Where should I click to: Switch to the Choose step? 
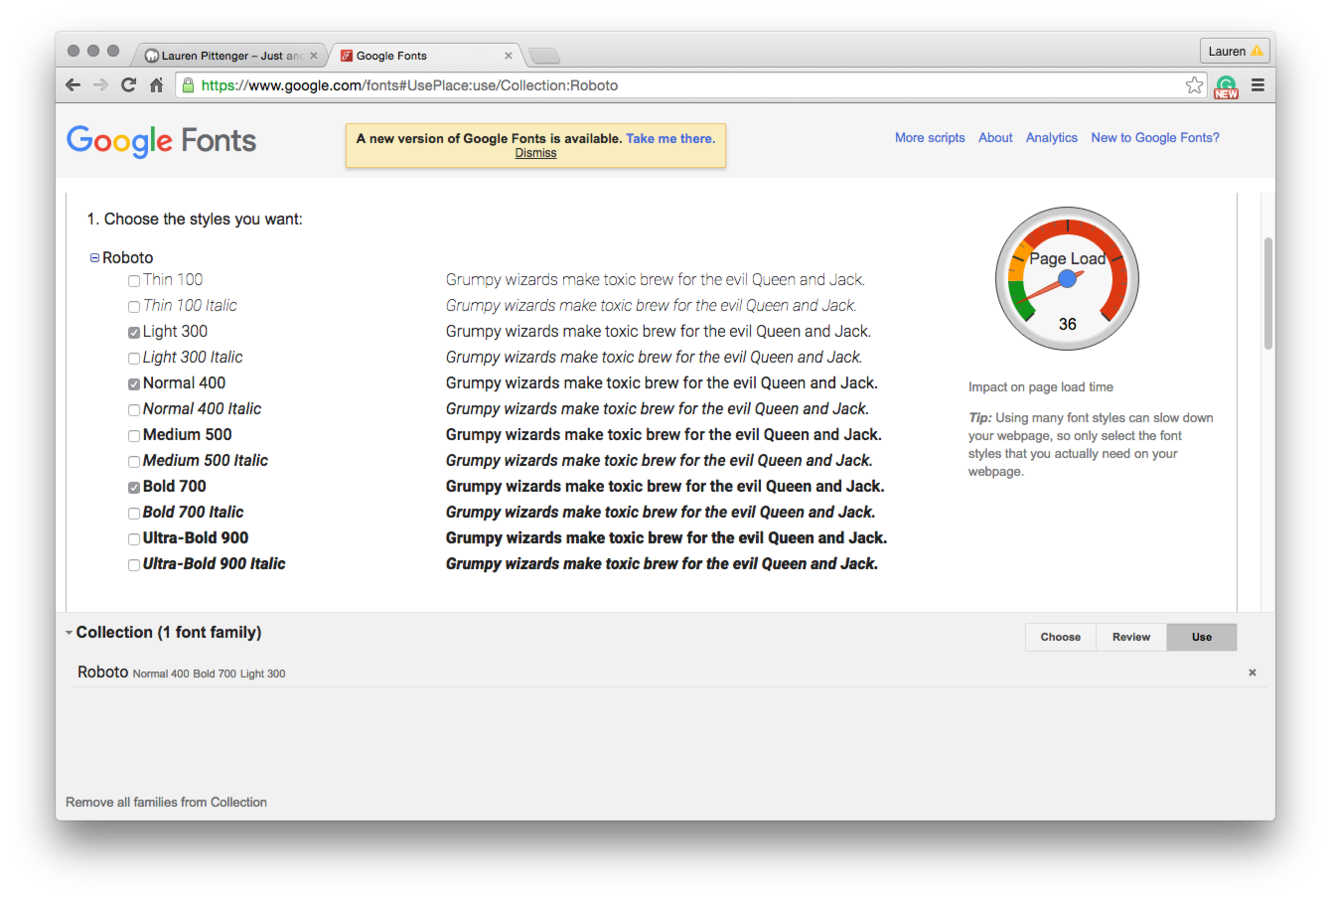(1060, 637)
